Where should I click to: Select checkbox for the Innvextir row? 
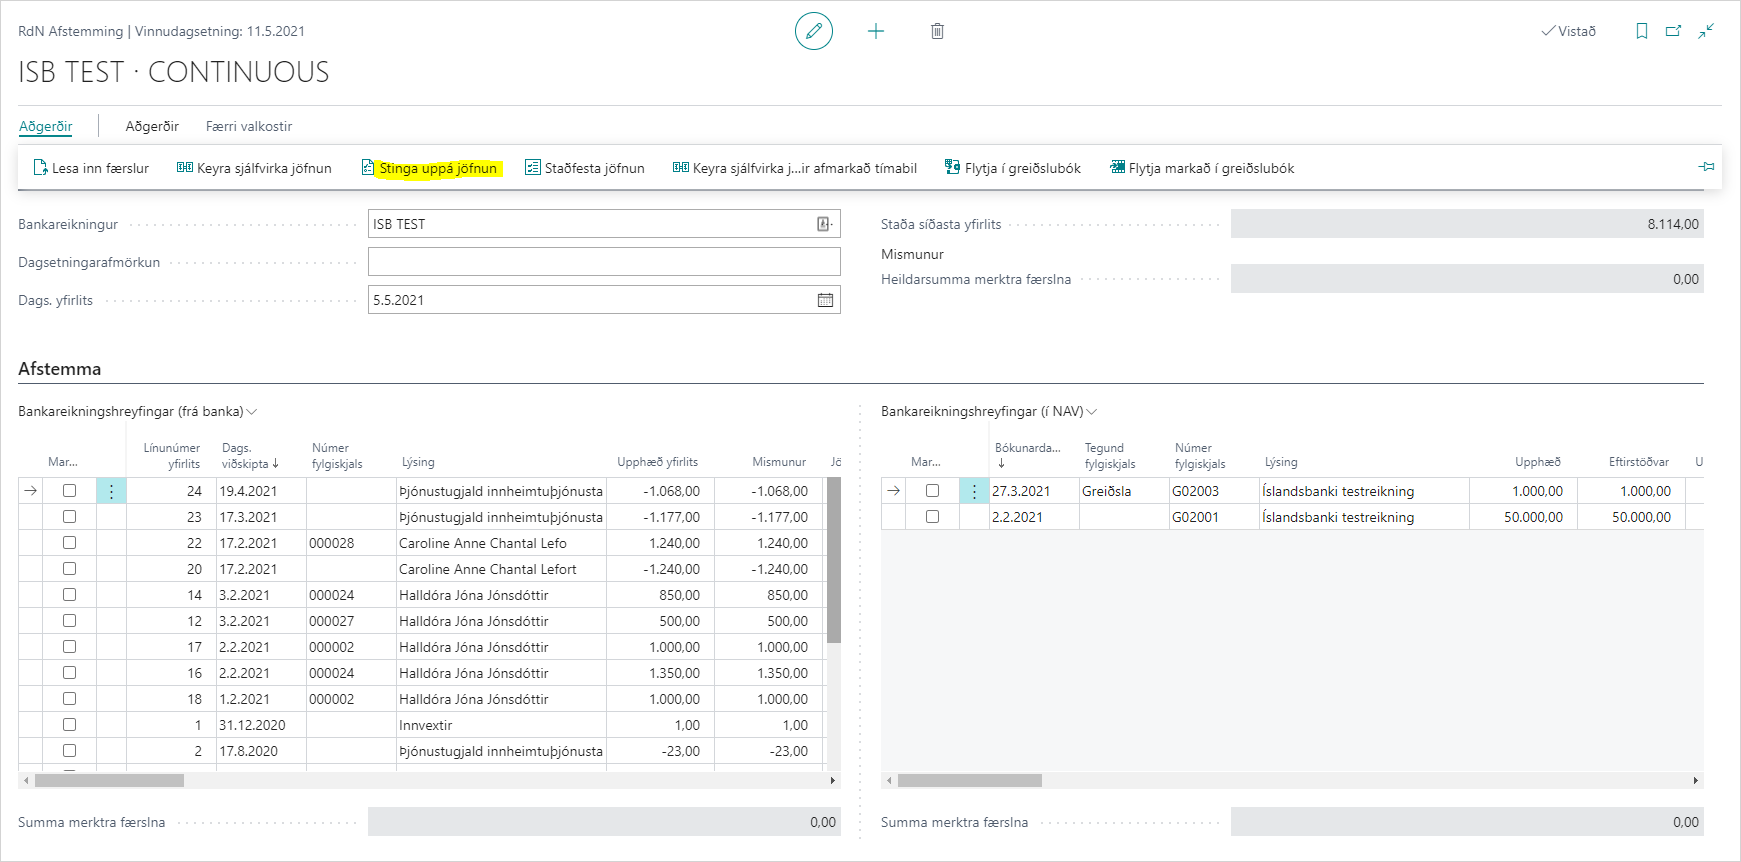(x=69, y=725)
